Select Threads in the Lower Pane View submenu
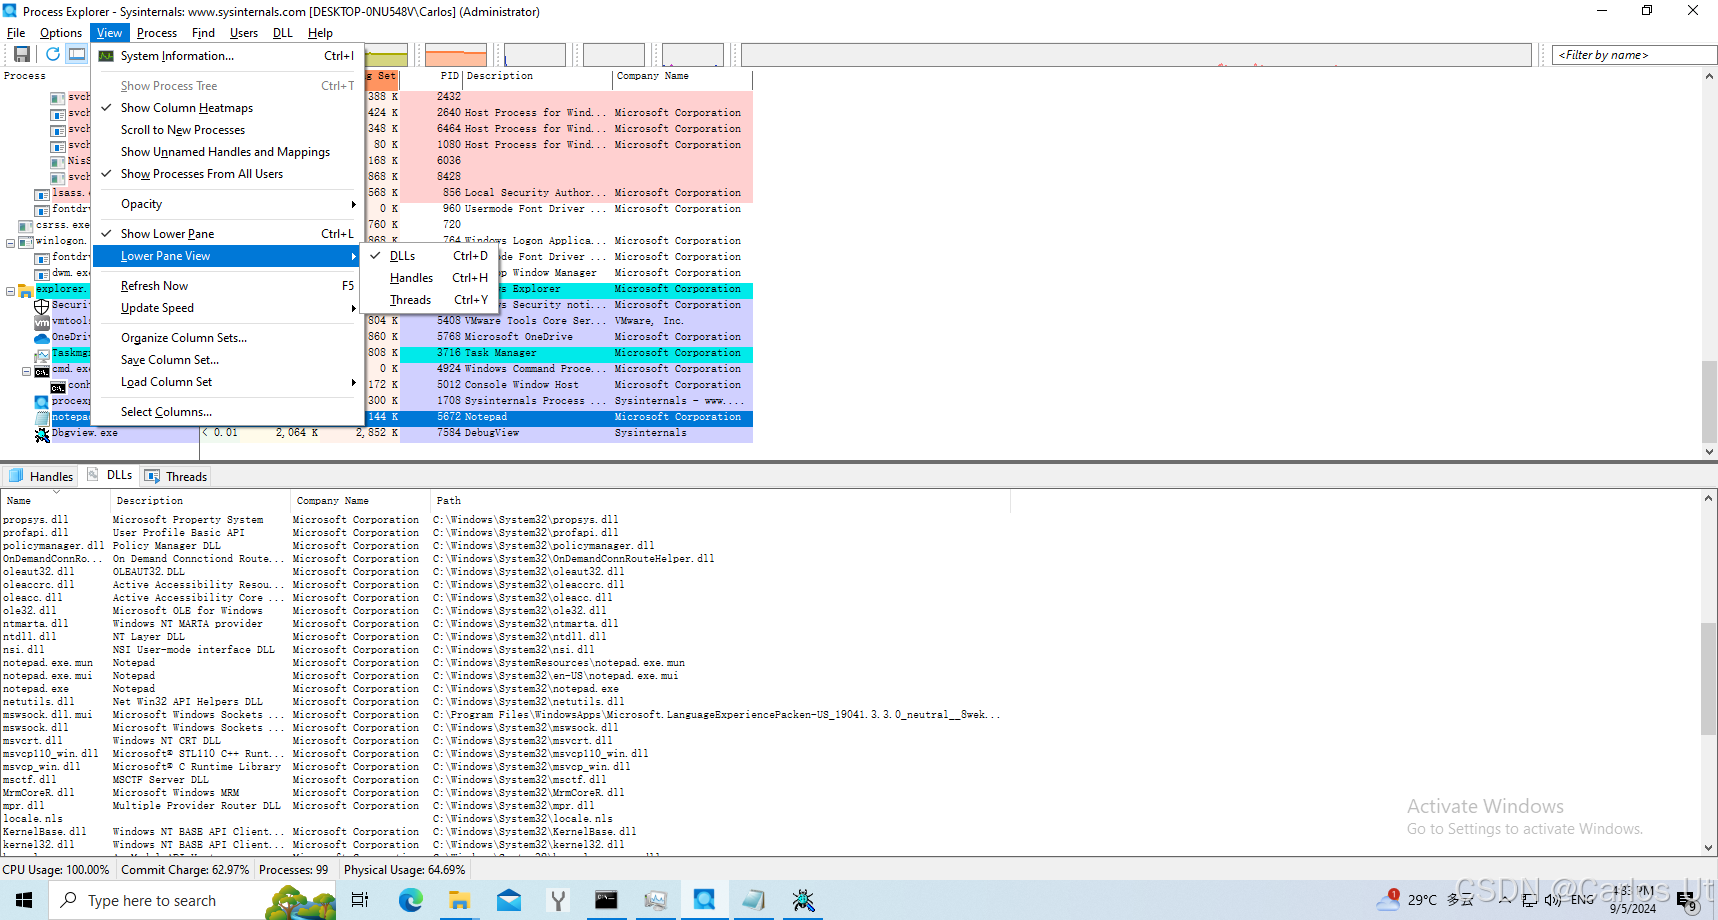 pos(429,300)
